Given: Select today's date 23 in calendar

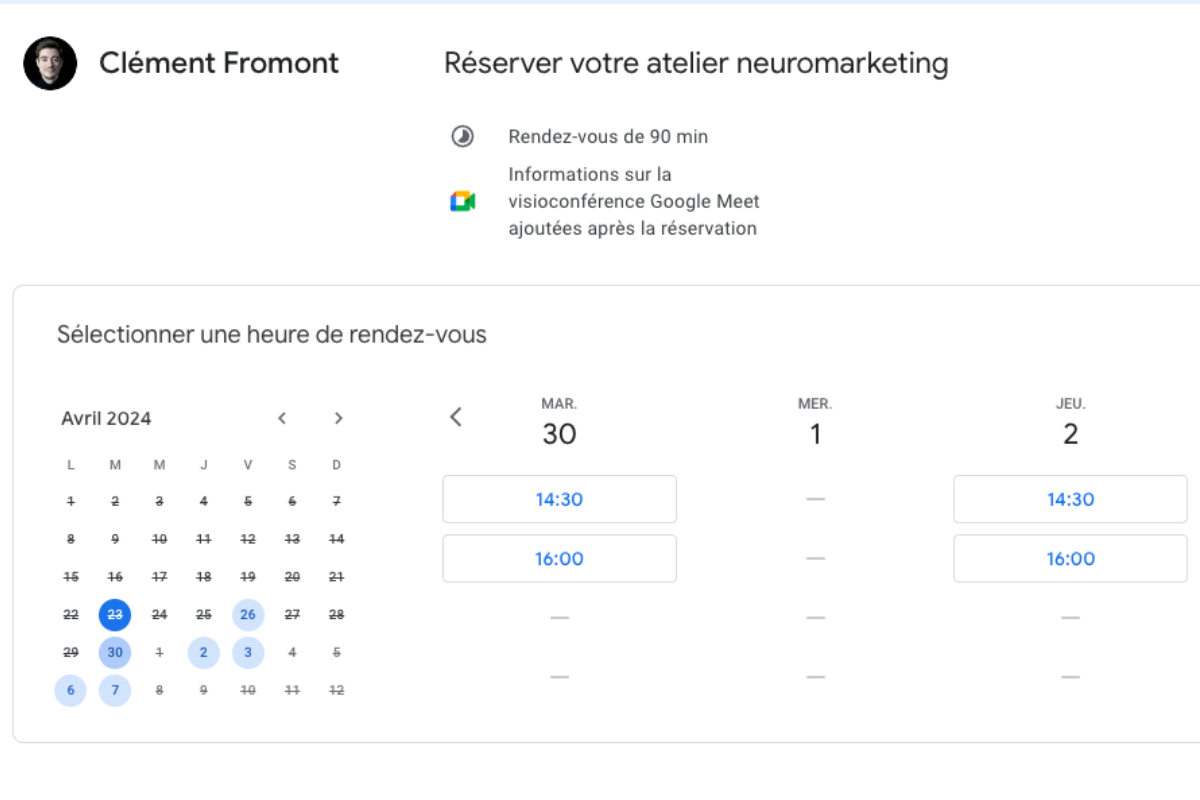Looking at the screenshot, I should point(115,615).
